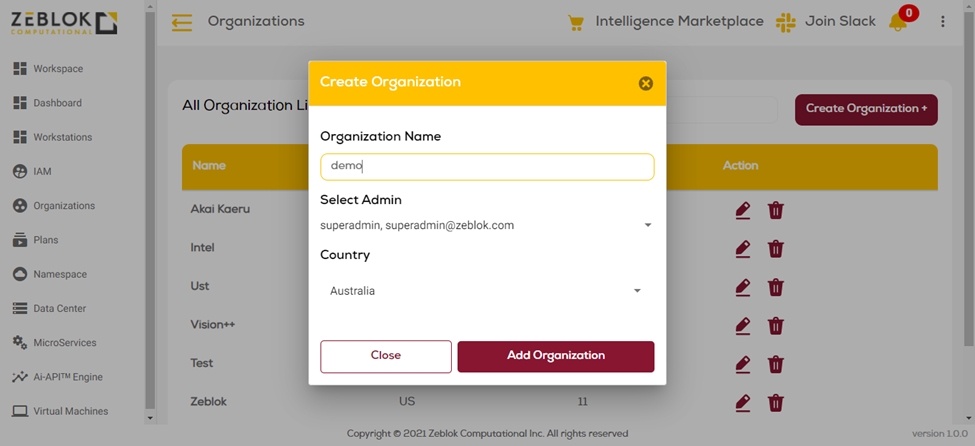Edit the Vision++ organization with pencil icon

[742, 326]
